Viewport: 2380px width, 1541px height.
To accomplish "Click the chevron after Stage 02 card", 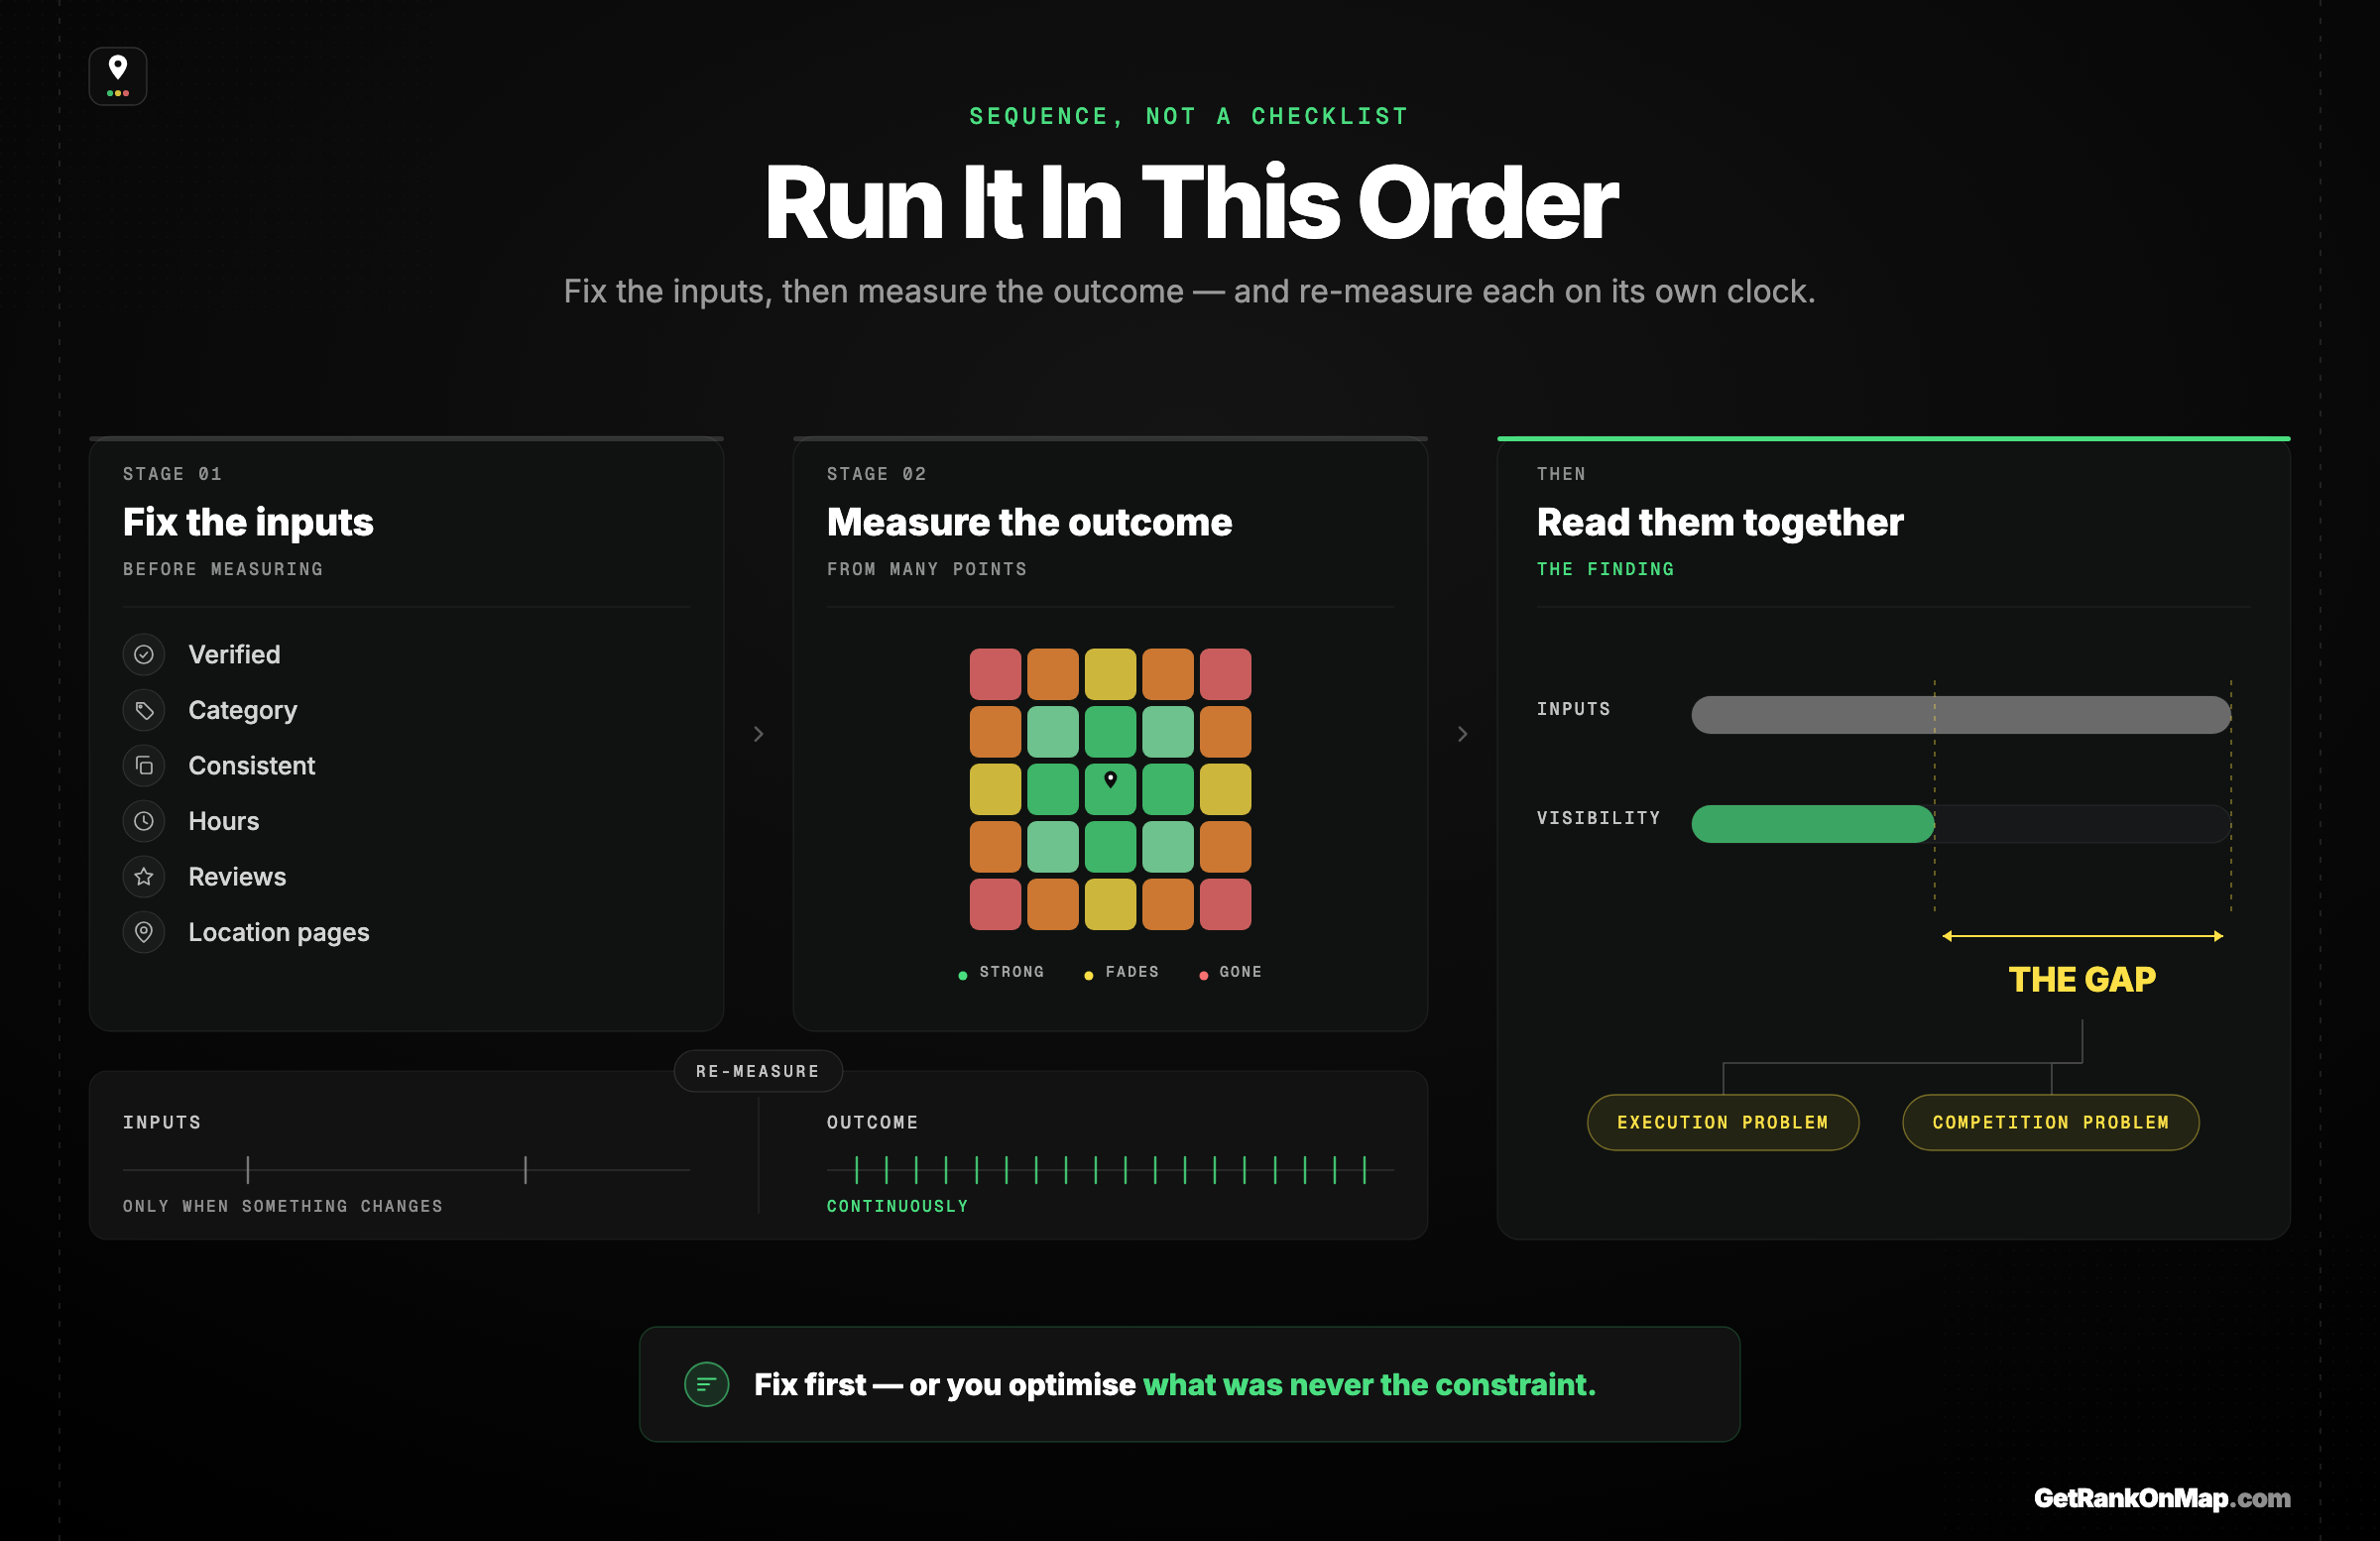I will [1462, 734].
